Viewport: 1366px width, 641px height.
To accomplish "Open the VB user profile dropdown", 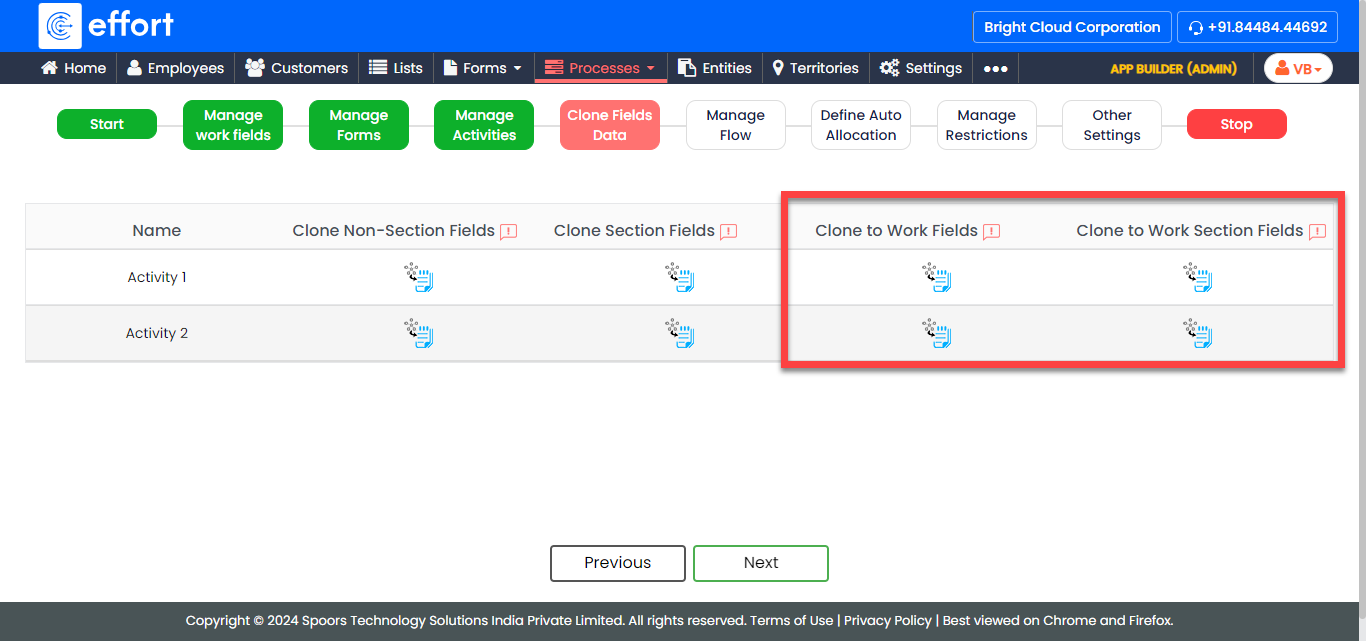I will point(1298,68).
